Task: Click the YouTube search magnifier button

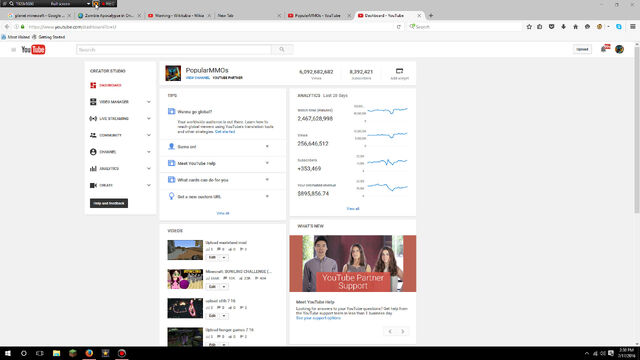Action: (282, 49)
